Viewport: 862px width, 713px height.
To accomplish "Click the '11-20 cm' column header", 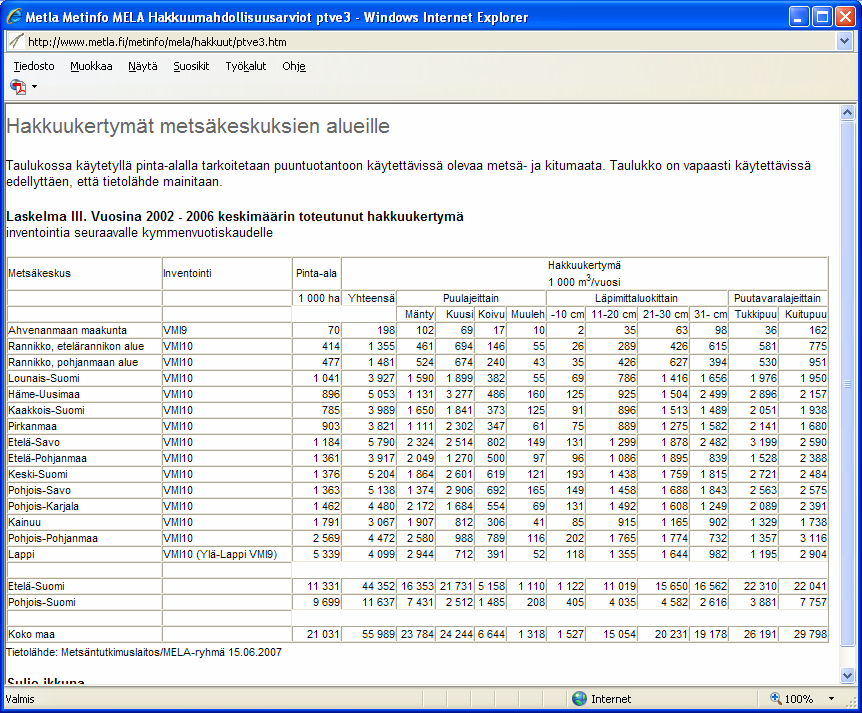I will point(614,314).
